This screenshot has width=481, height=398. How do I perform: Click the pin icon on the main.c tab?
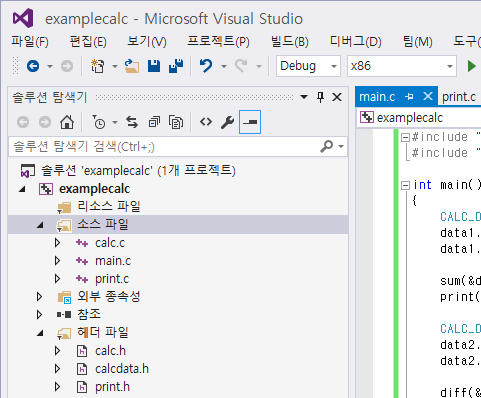(x=409, y=97)
